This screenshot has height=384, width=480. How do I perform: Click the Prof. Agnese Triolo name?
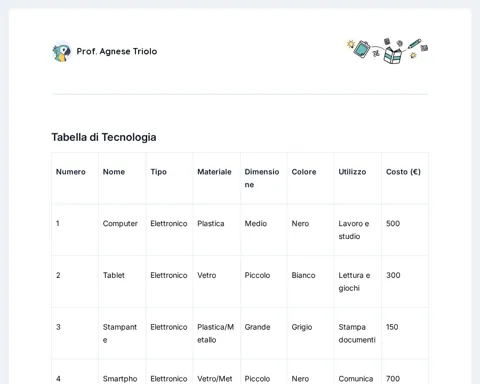coord(117,51)
